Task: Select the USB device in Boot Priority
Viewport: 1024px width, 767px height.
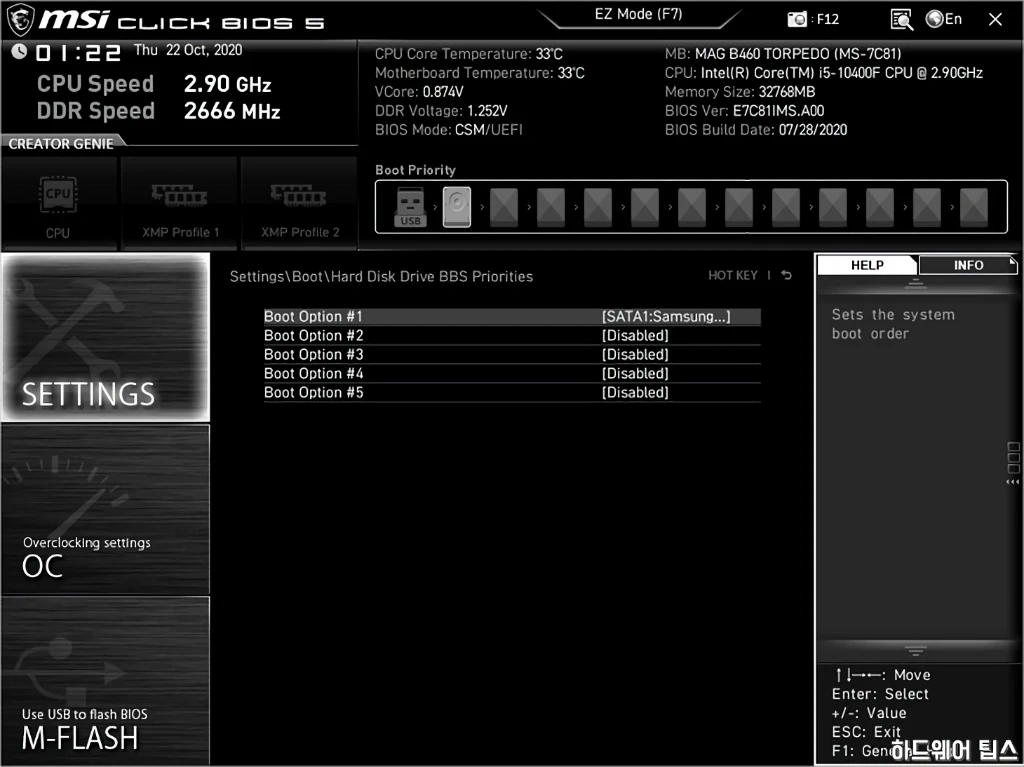Action: (x=410, y=207)
